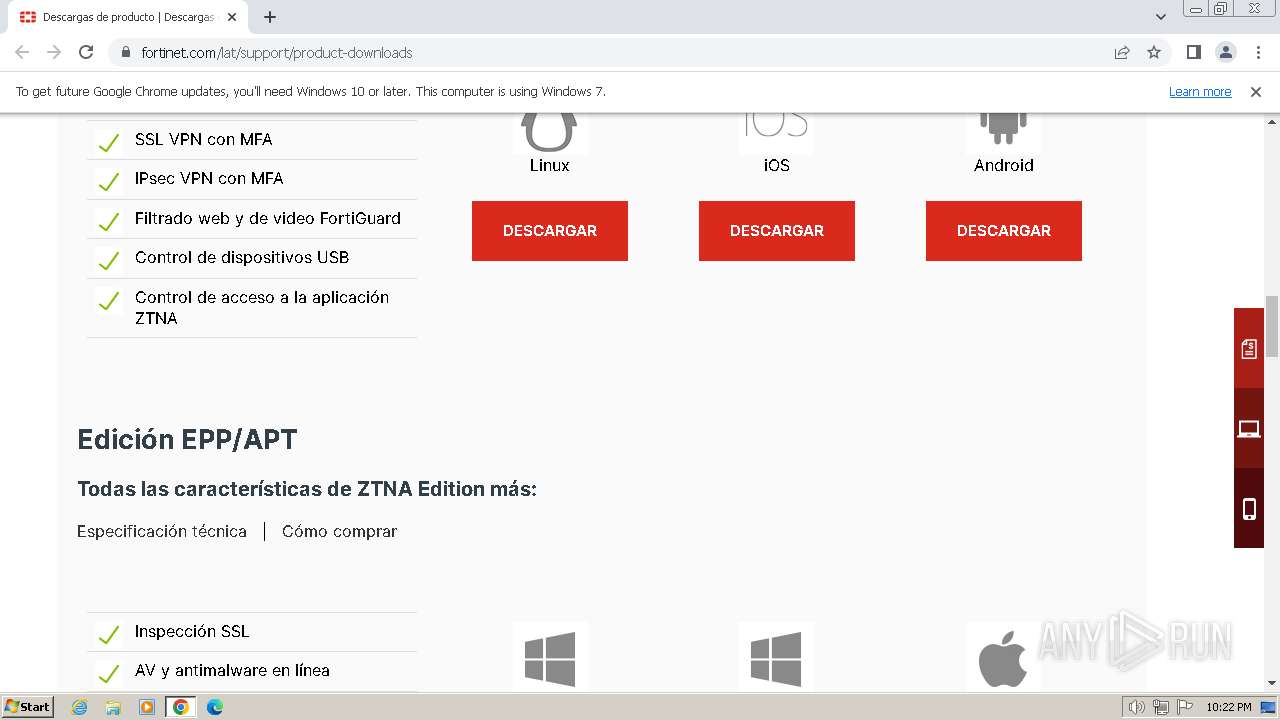Click checkmark next to SSL VPN con MFA
Image resolution: width=1280 pixels, height=720 pixels.
108,142
